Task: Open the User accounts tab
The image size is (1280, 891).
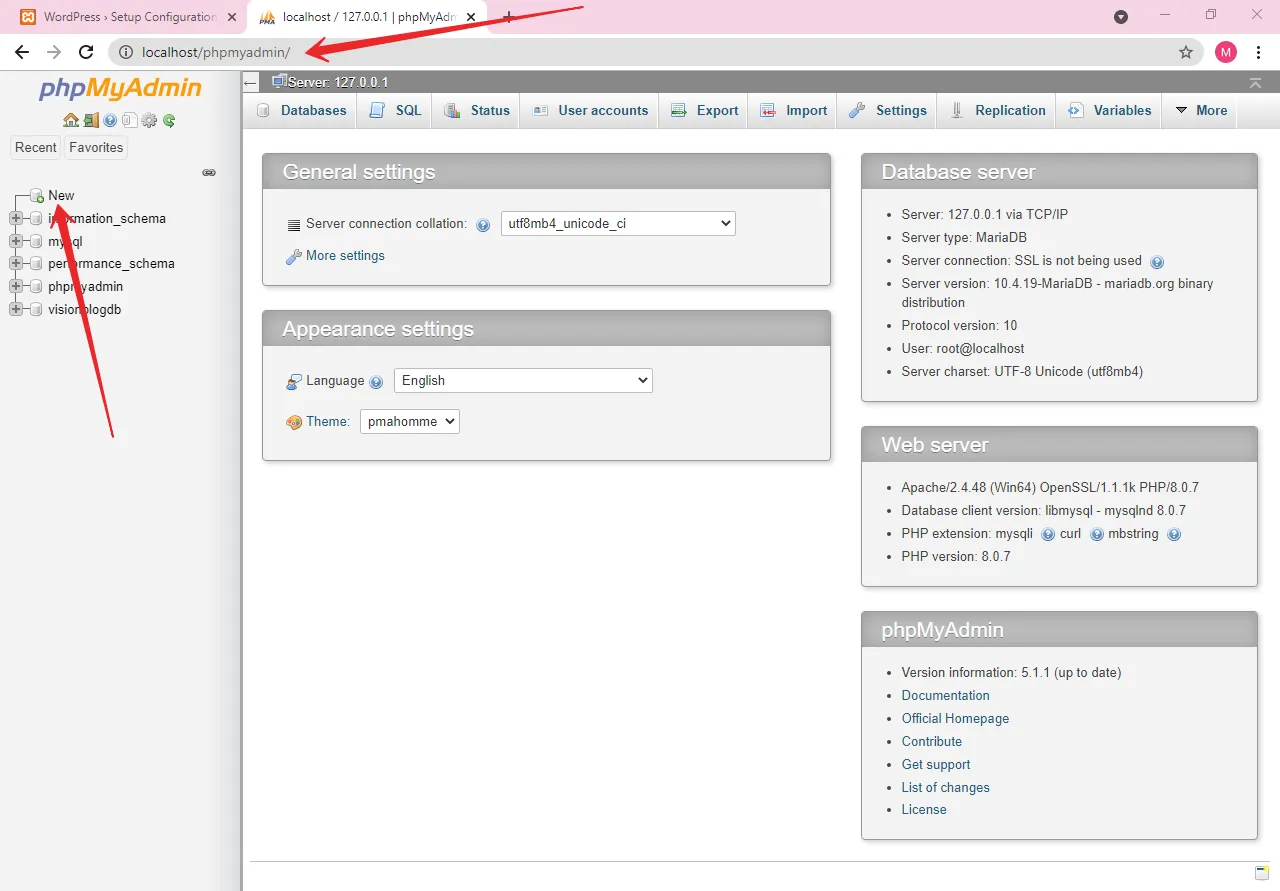Action: click(x=590, y=110)
